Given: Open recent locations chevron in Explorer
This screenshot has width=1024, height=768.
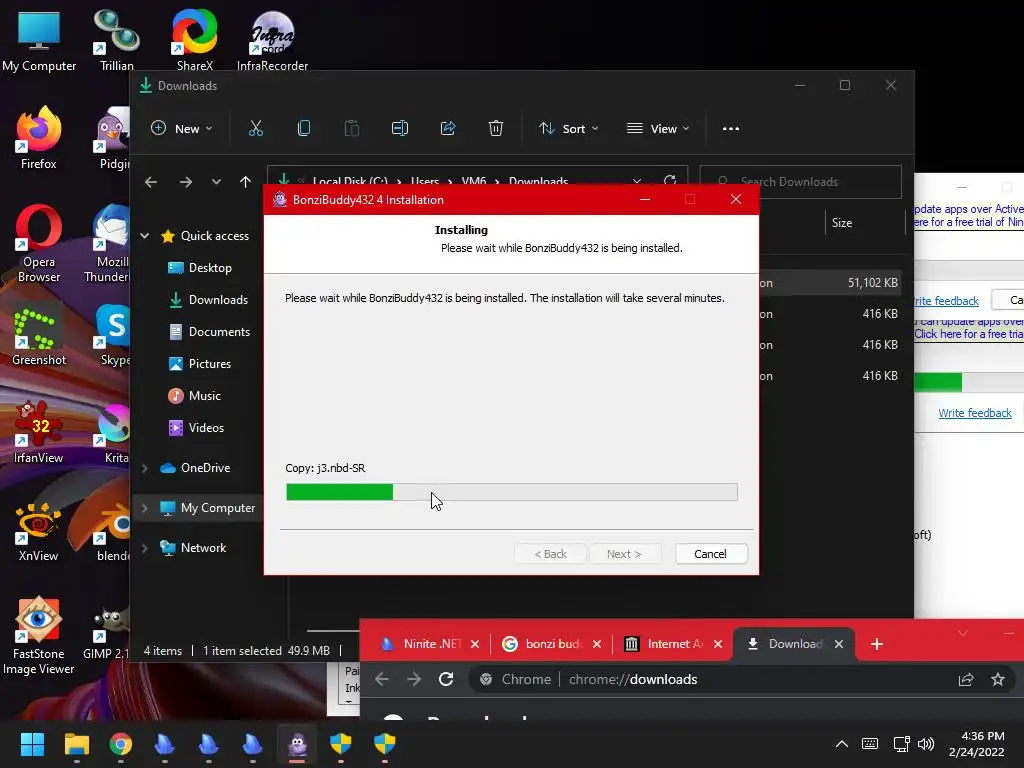Looking at the screenshot, I should pos(216,182).
